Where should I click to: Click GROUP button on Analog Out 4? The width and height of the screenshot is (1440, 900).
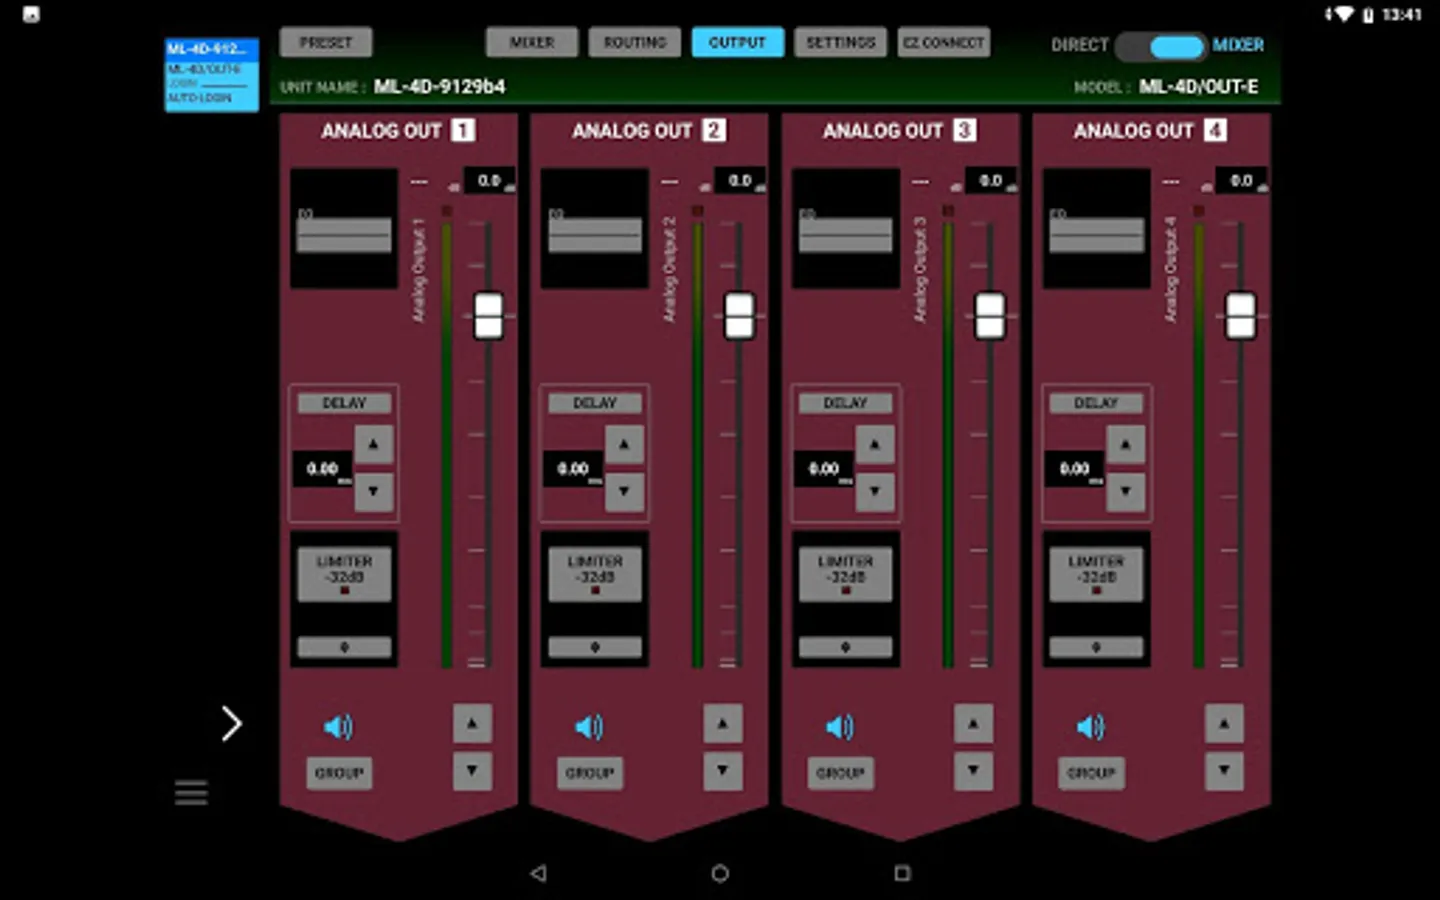coord(1092,773)
